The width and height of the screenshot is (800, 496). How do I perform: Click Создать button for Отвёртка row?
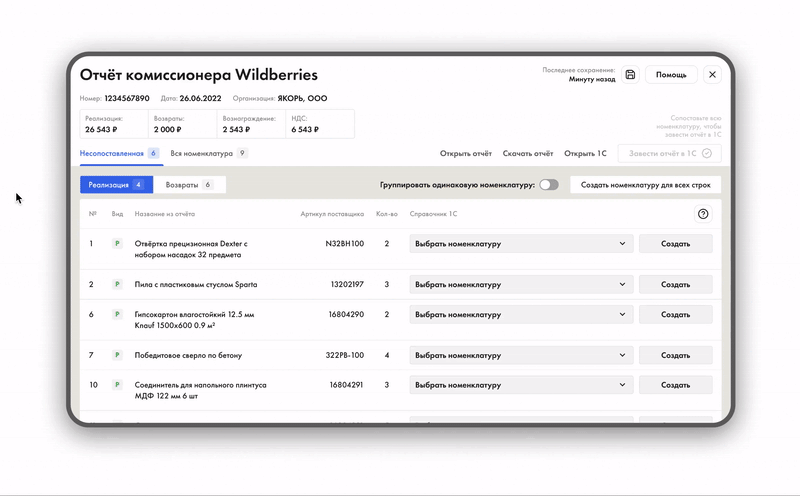[x=676, y=243]
